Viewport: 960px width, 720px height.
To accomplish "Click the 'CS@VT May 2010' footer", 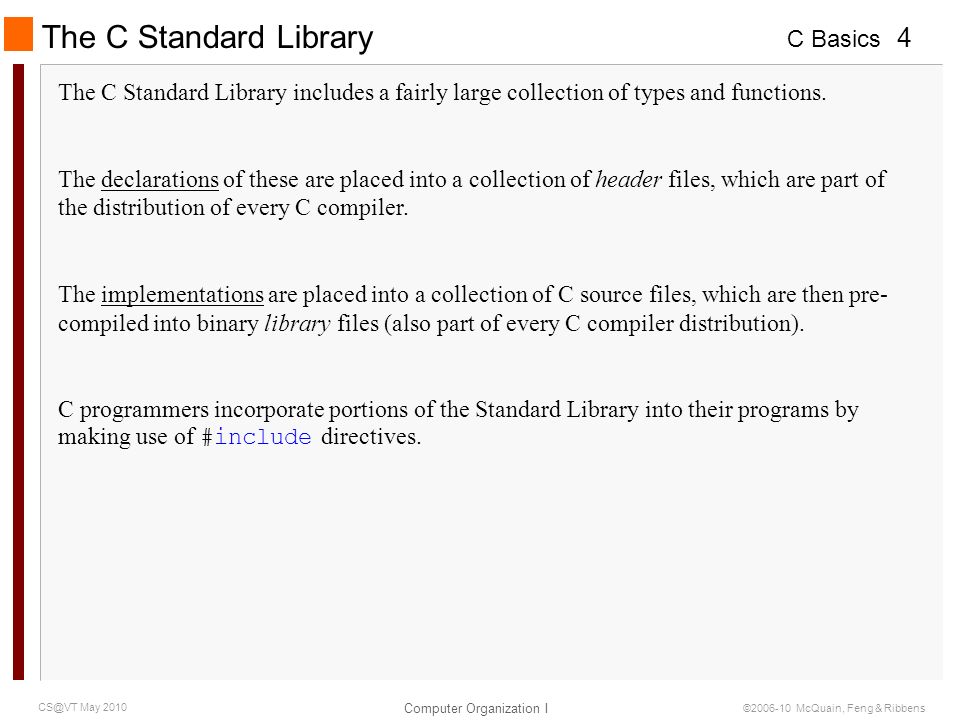I will click(83, 707).
